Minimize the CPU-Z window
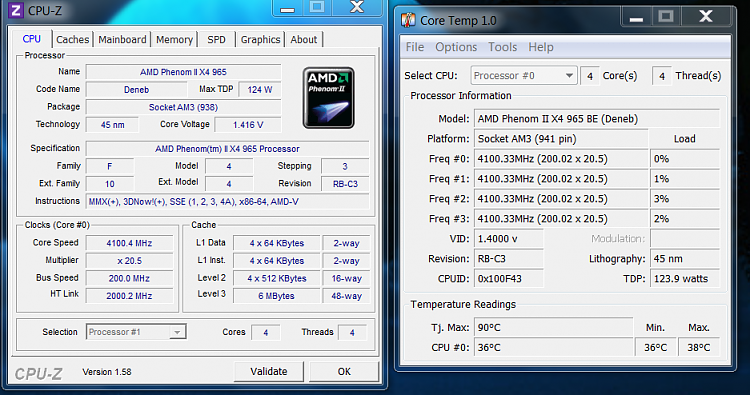This screenshot has width=750, height=395. 287,8
